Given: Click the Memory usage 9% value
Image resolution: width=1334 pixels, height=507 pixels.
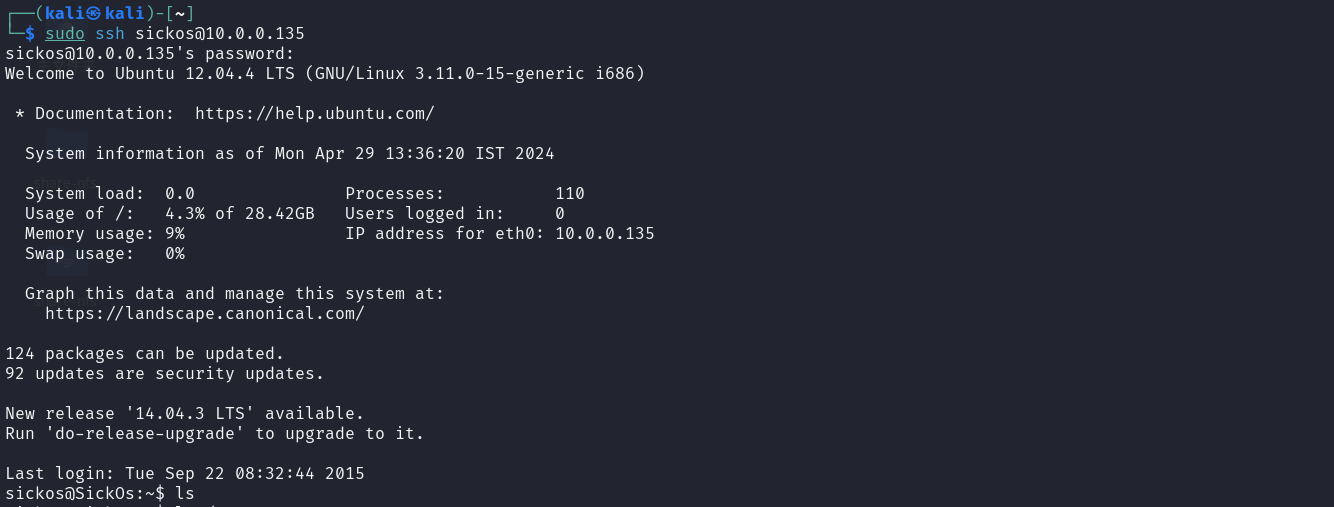Looking at the screenshot, I should point(175,233).
